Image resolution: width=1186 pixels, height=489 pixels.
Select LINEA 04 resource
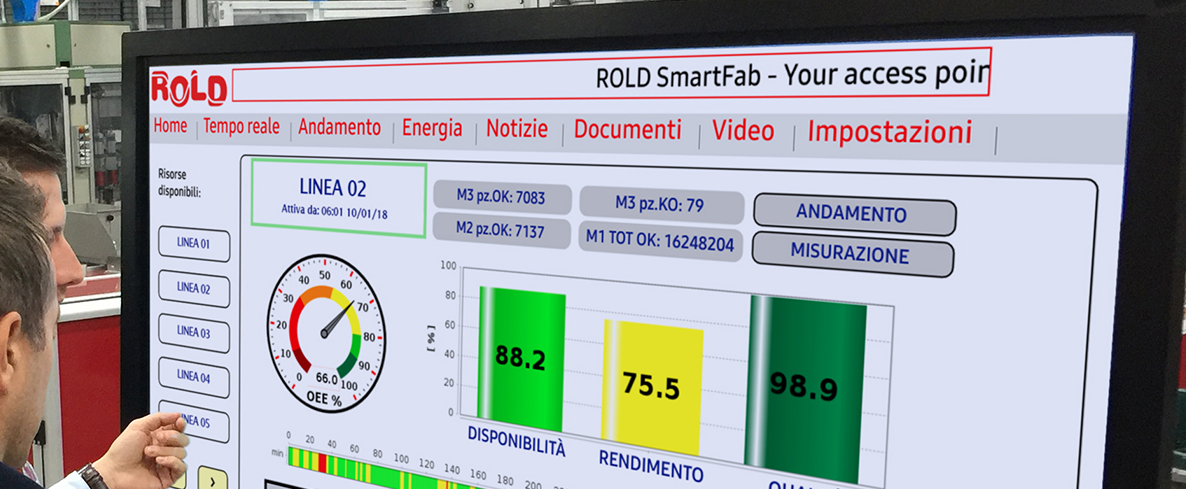[x=194, y=377]
